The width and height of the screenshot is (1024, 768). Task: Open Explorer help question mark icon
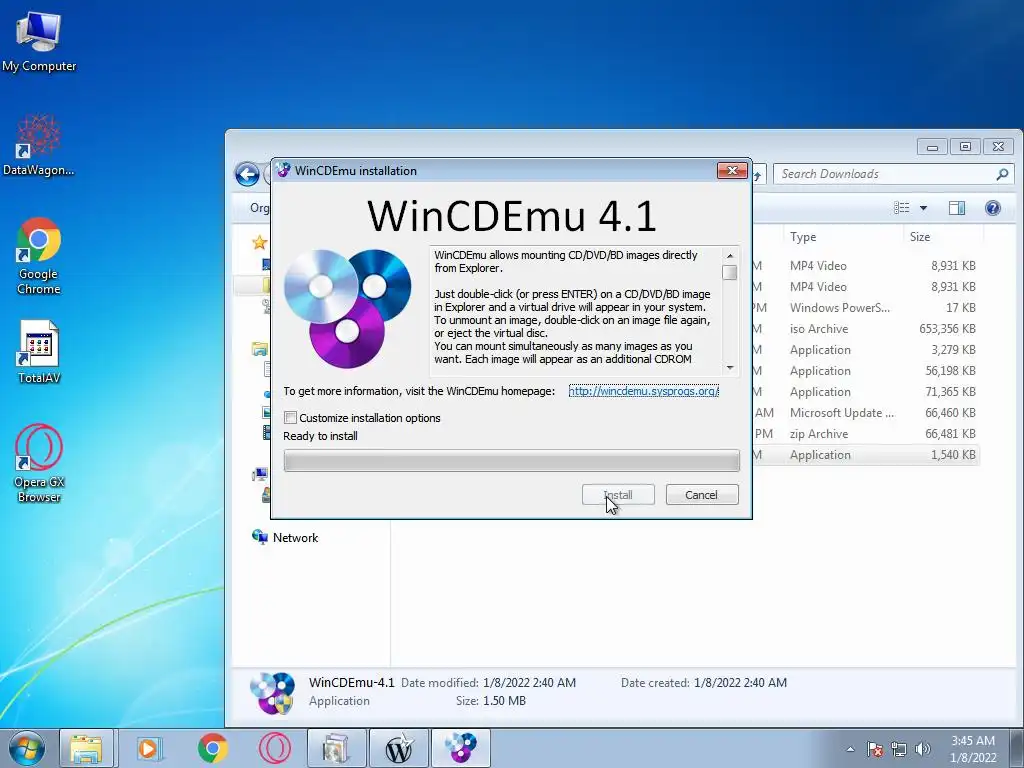[993, 208]
